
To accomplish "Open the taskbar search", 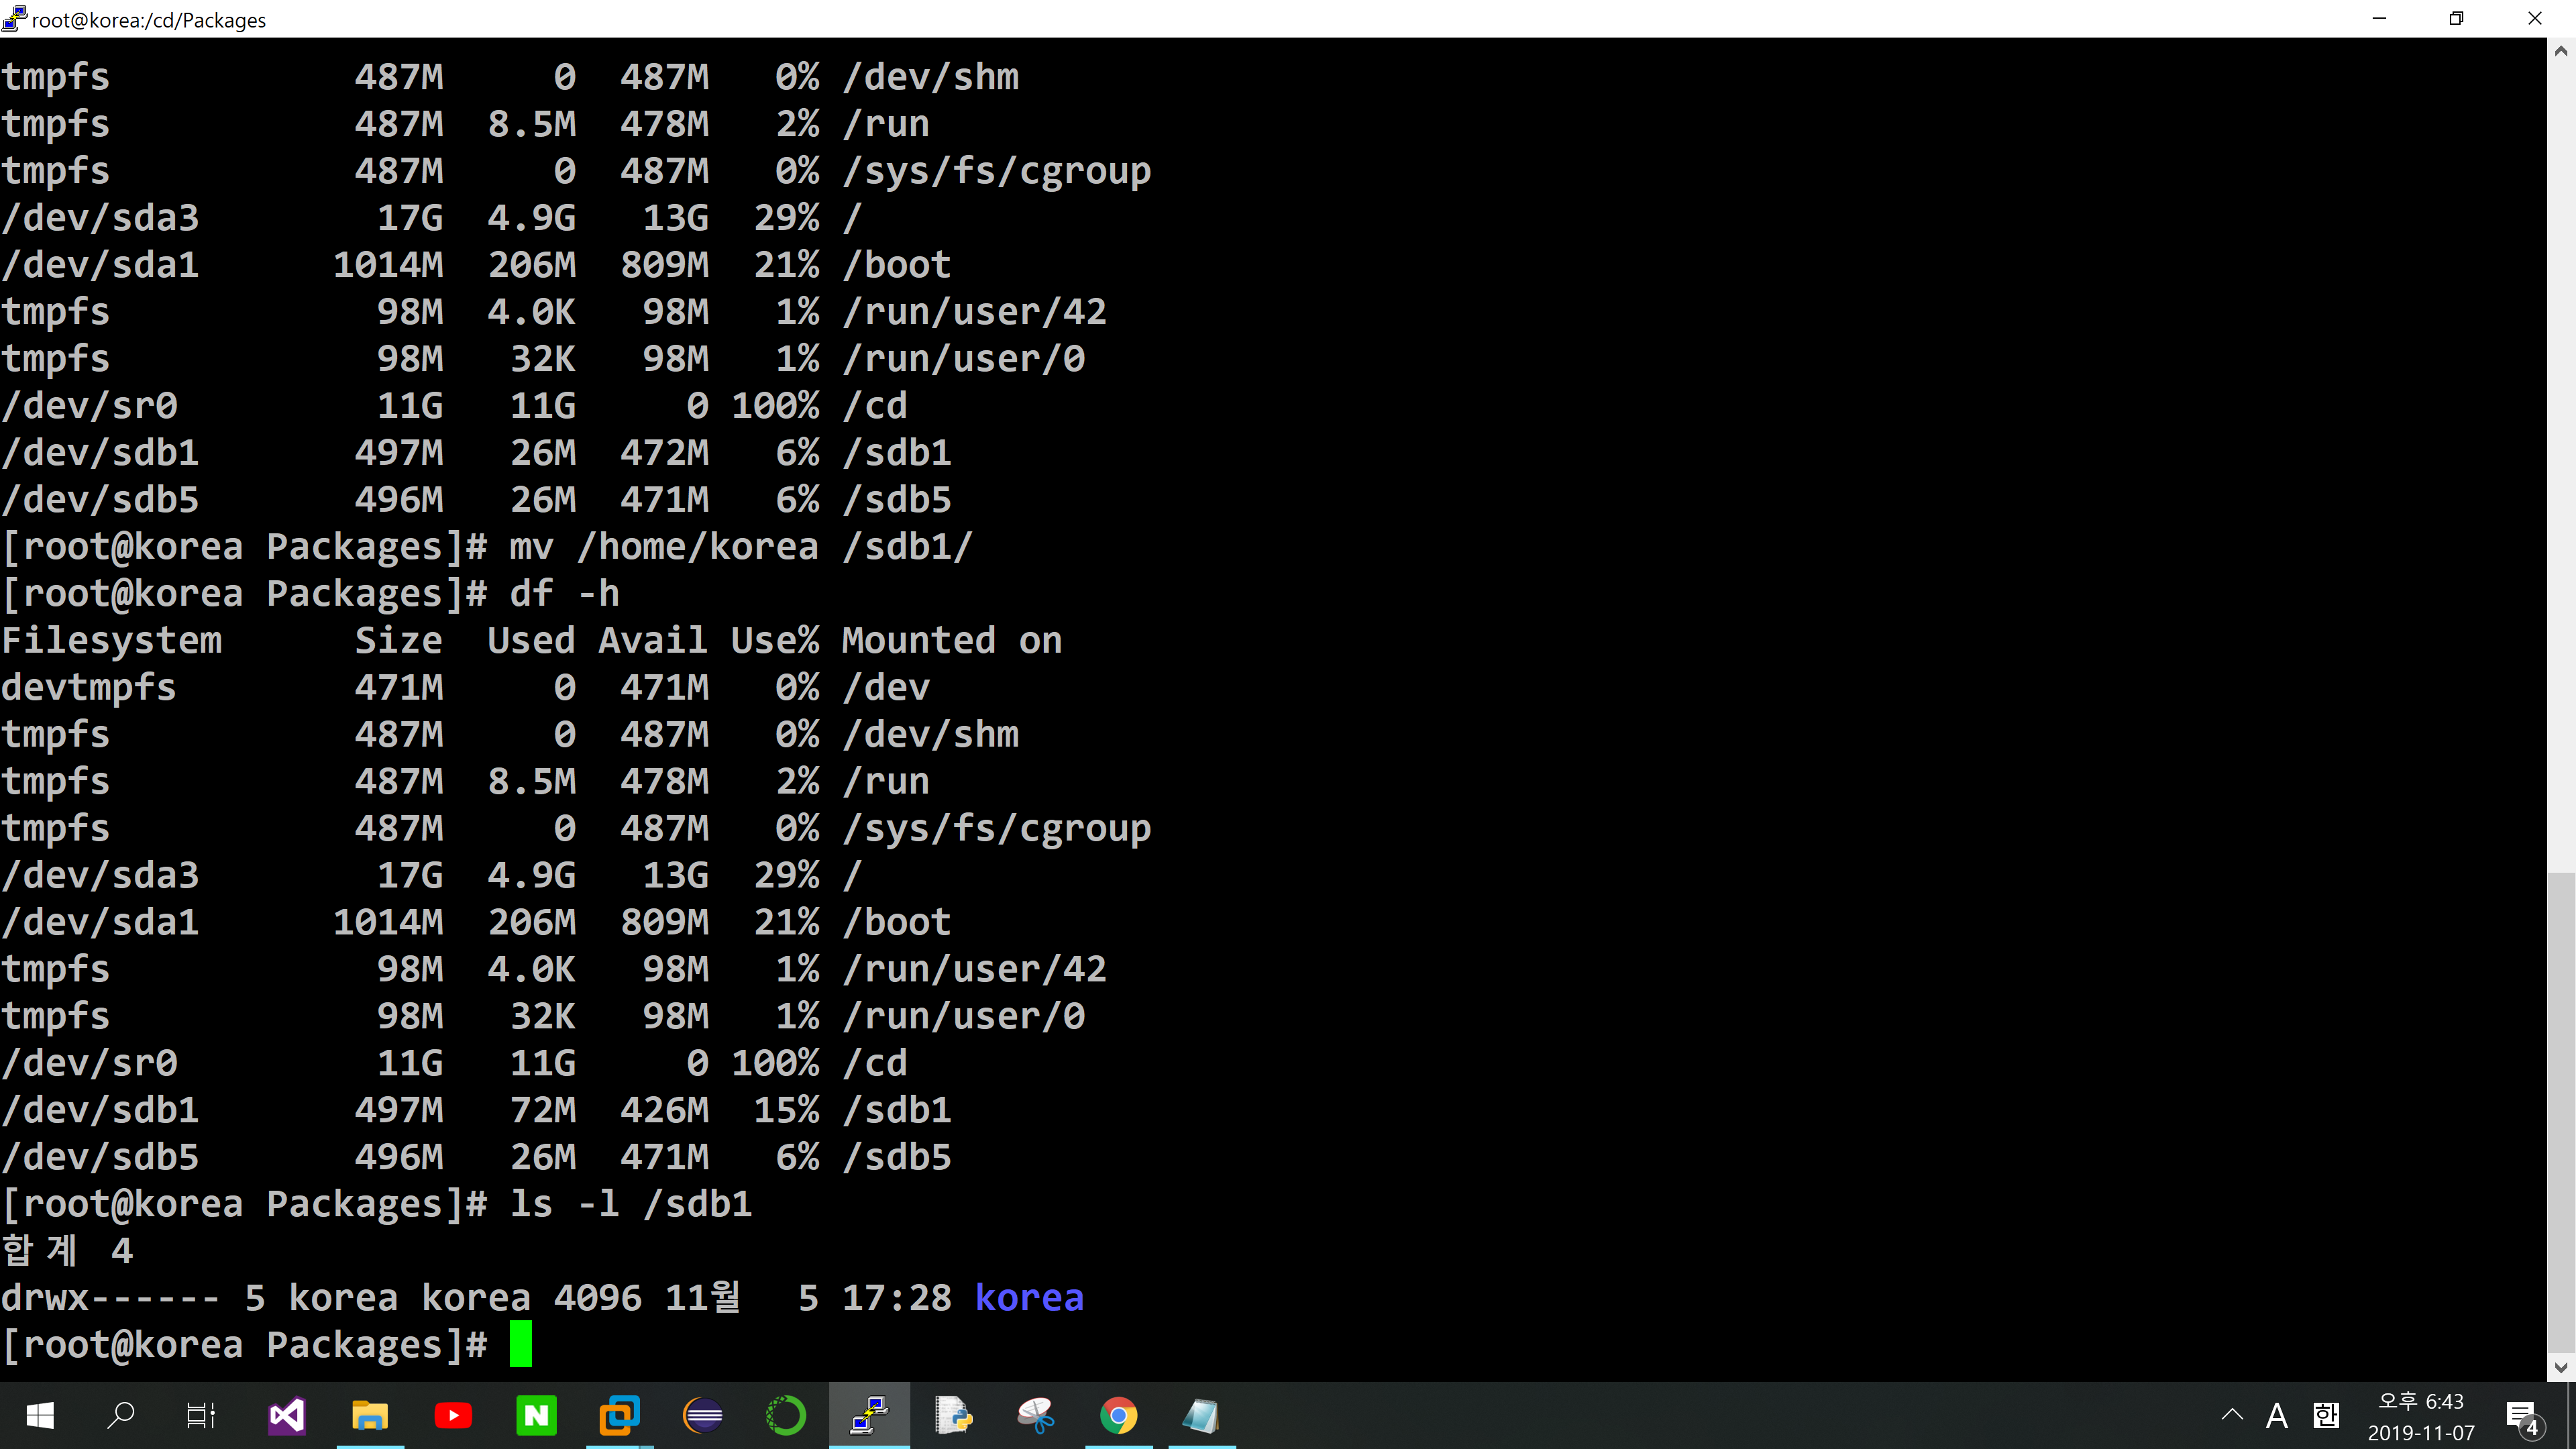I will point(121,1415).
